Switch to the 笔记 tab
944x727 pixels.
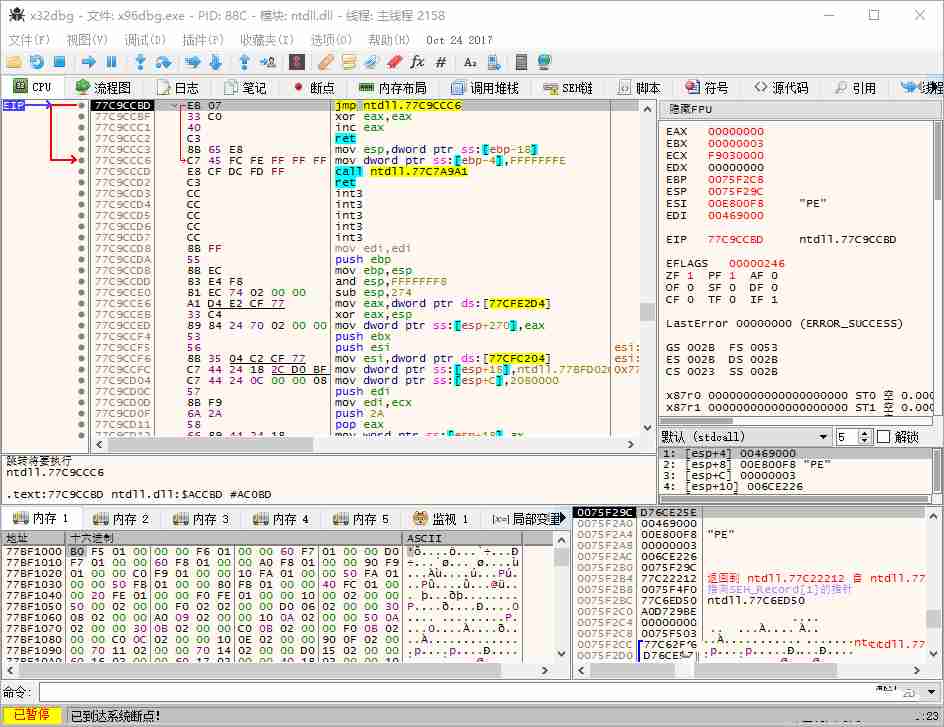click(246, 88)
